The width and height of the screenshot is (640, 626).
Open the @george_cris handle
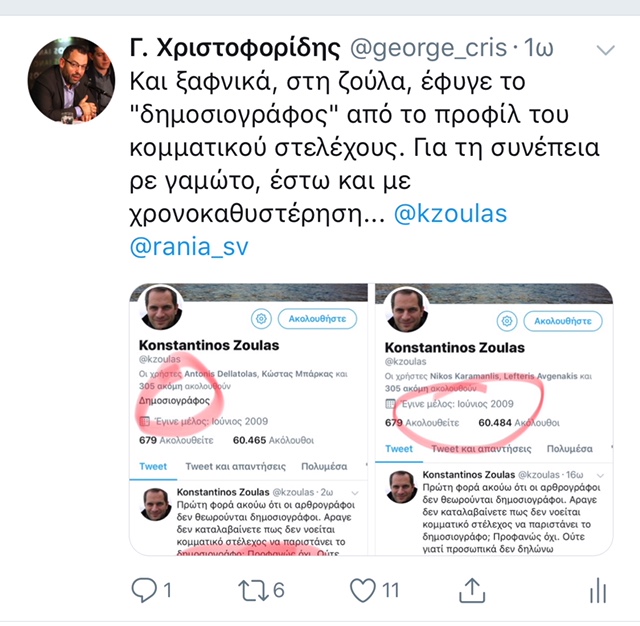point(429,48)
